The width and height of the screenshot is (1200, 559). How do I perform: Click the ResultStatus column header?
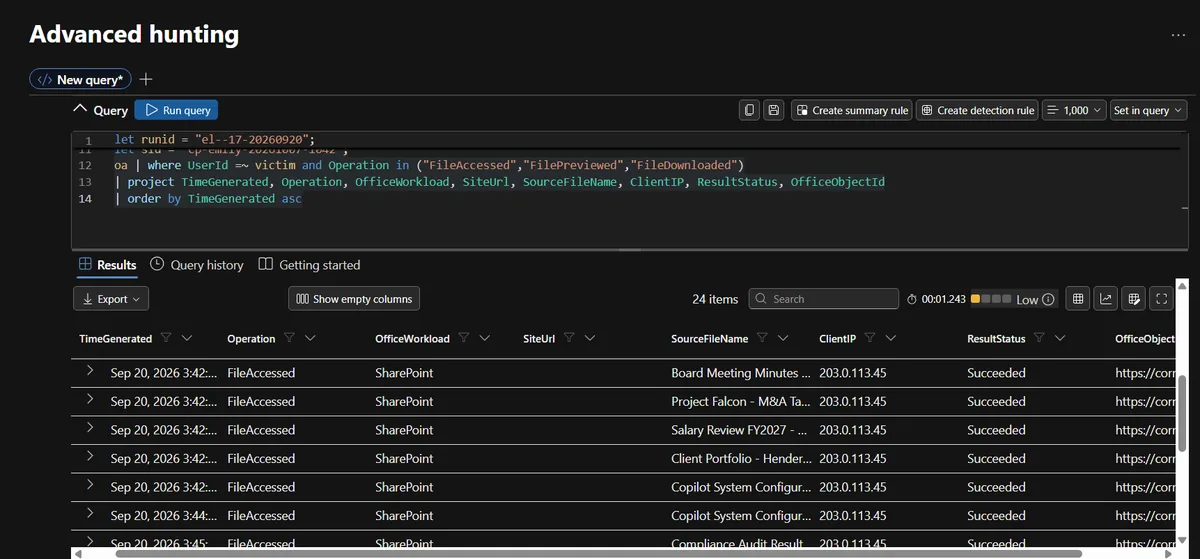996,339
